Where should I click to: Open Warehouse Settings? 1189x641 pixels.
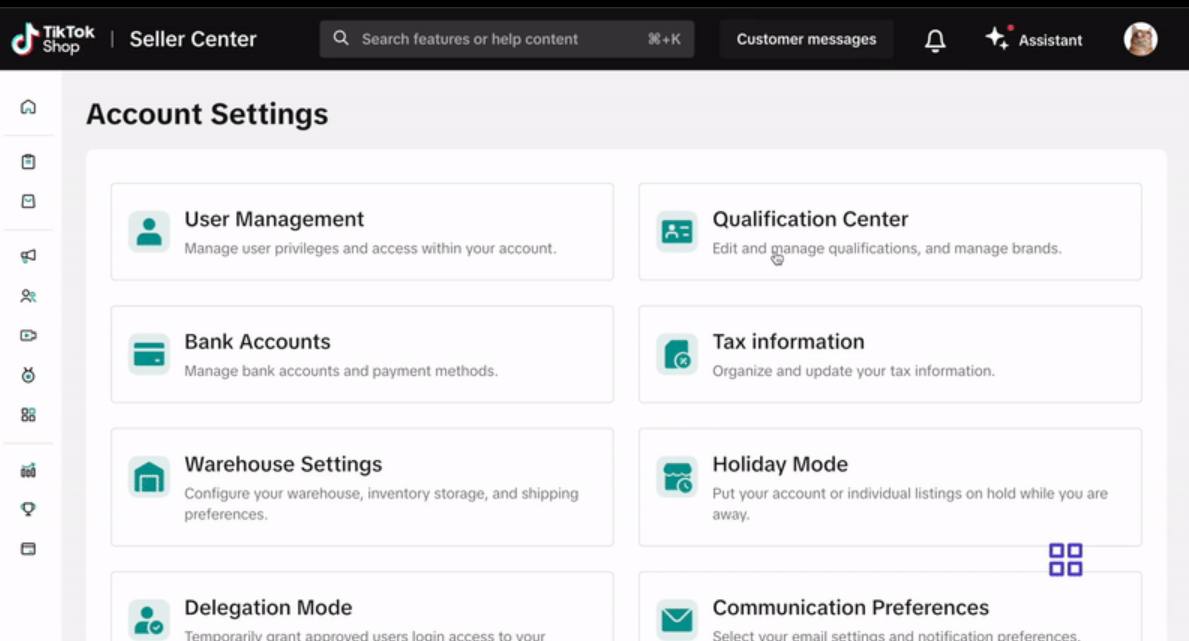coord(362,487)
